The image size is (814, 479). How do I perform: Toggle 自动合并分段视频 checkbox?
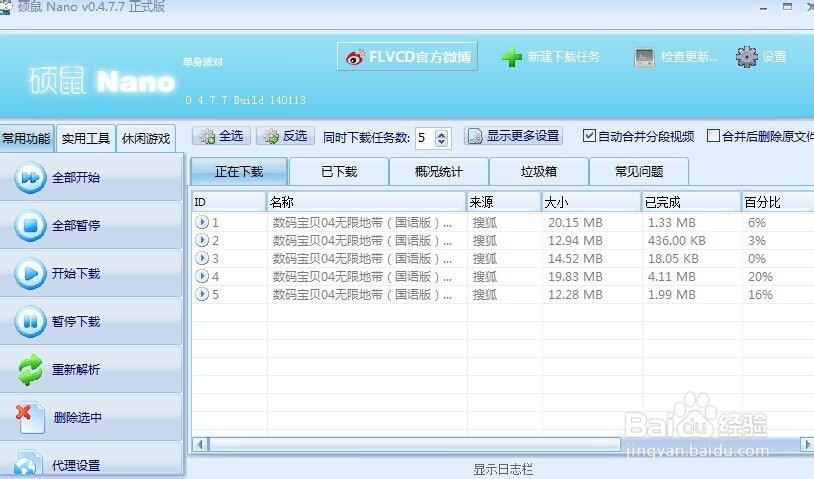pos(589,136)
